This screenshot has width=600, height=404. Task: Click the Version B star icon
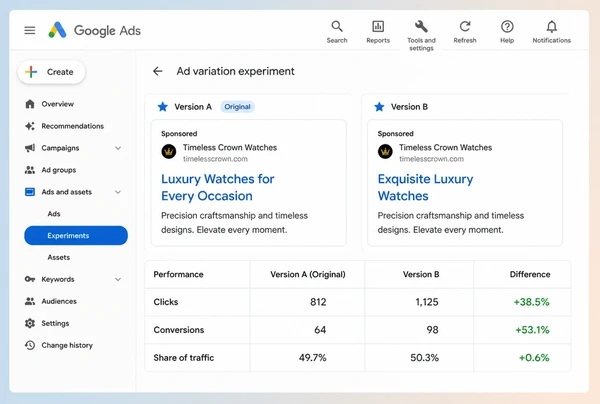click(x=379, y=106)
